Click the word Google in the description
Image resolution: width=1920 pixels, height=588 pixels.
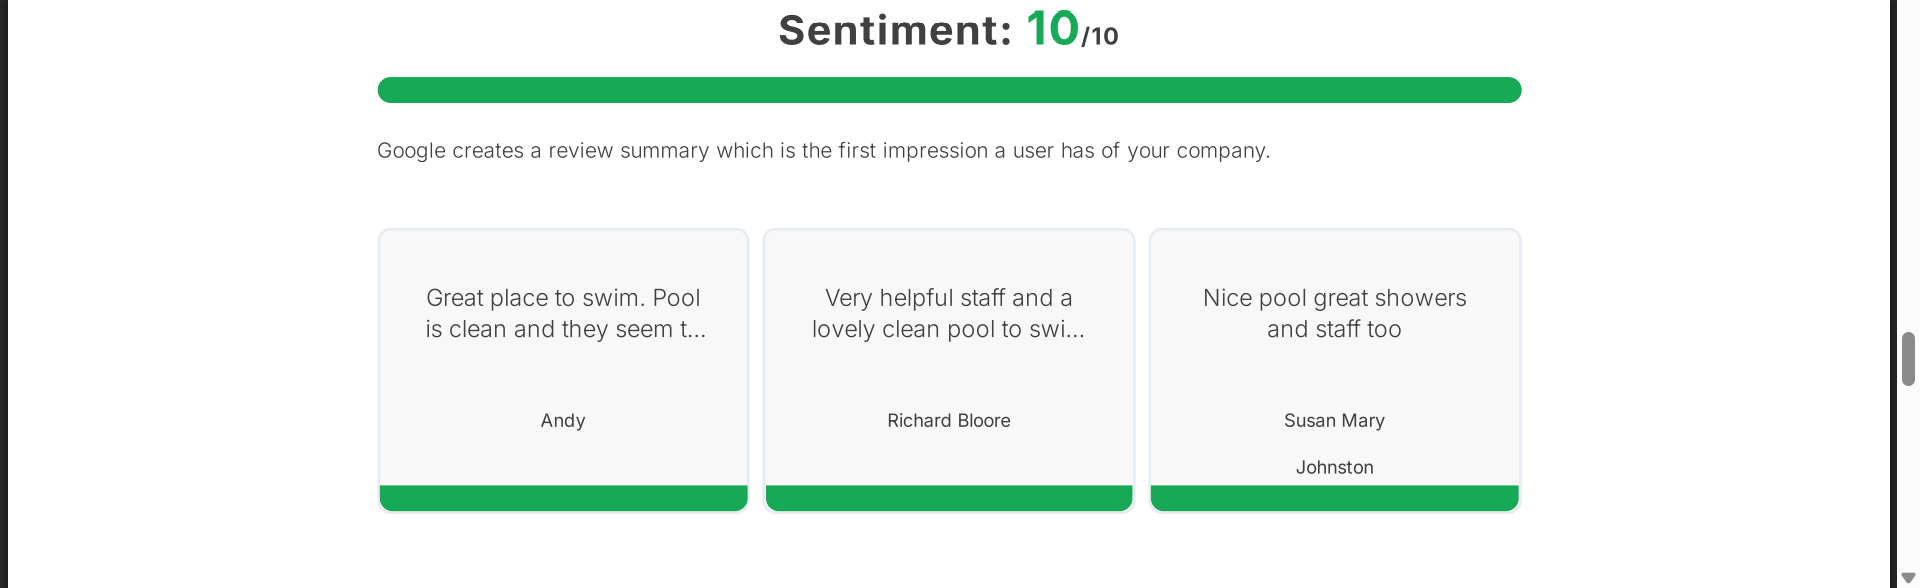pyautogui.click(x=410, y=151)
